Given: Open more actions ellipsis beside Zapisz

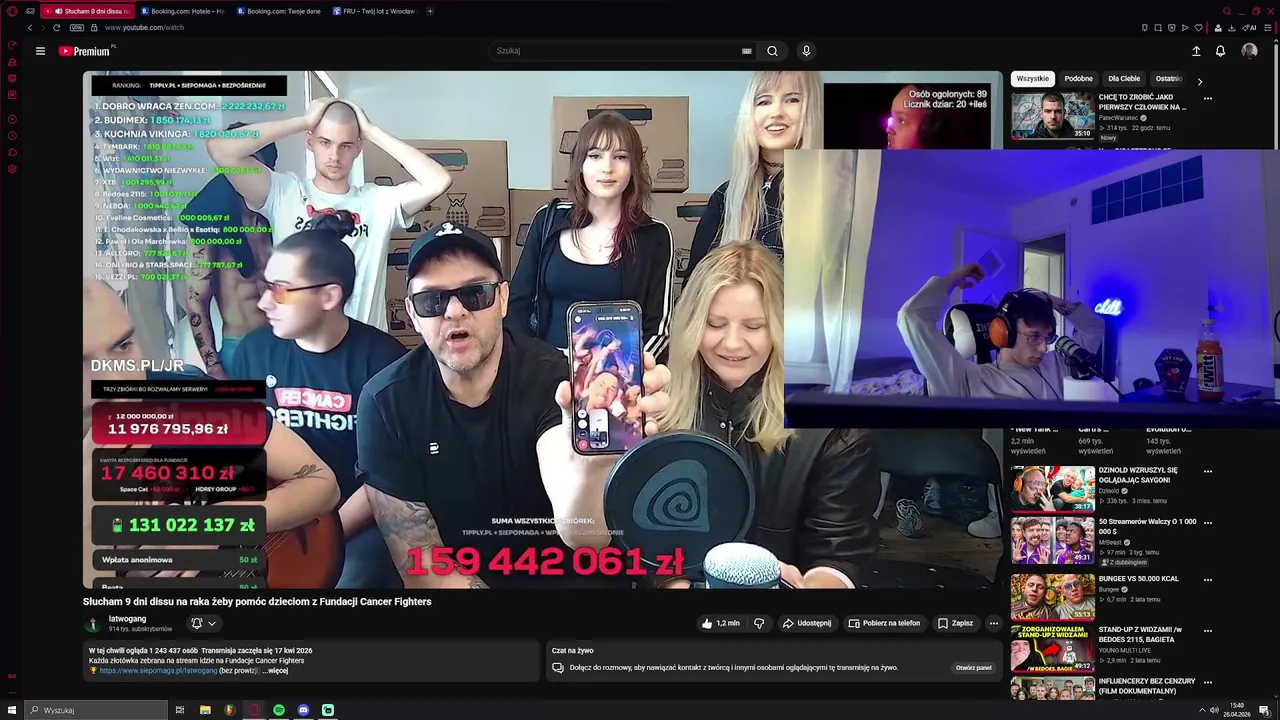Looking at the screenshot, I should [x=993, y=623].
